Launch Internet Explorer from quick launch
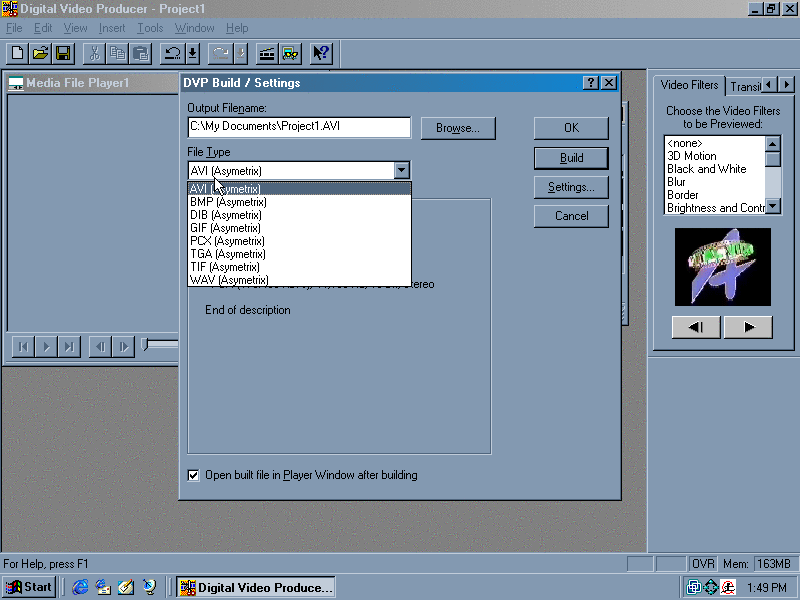Viewport: 800px width, 600px height. [80, 587]
